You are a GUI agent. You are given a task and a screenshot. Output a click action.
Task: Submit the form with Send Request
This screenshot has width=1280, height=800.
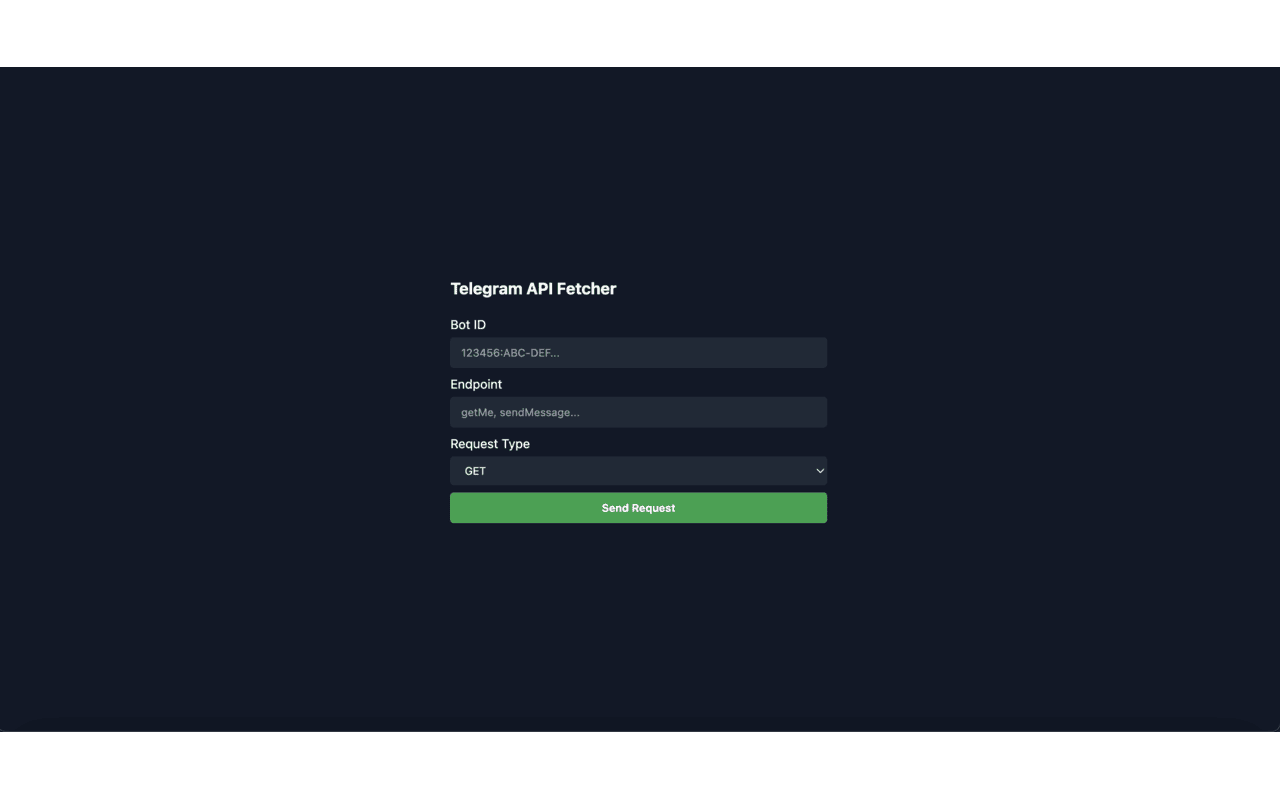pyautogui.click(x=638, y=508)
